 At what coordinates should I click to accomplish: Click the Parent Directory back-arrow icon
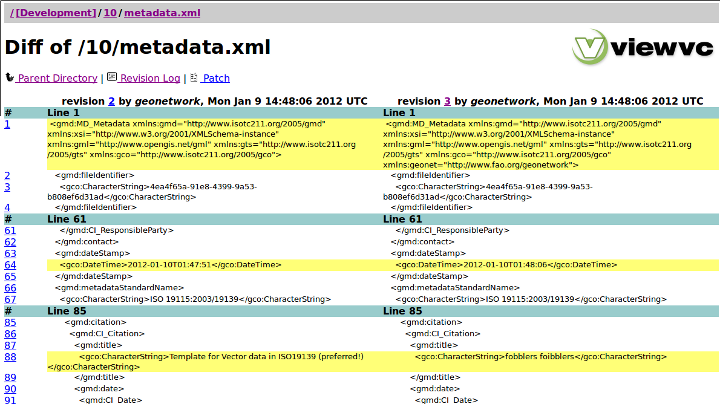tap(10, 78)
